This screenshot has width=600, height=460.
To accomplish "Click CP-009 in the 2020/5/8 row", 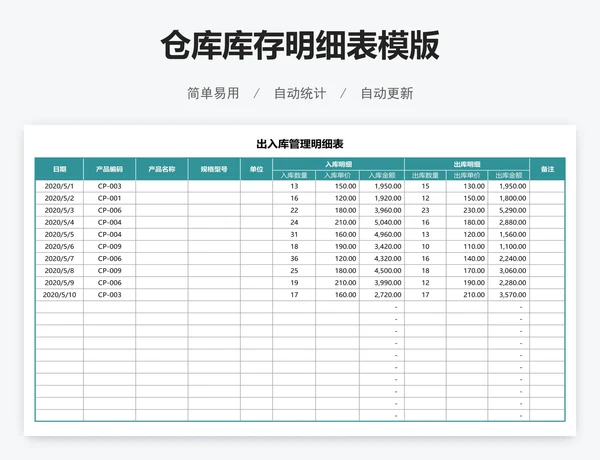I will pyautogui.click(x=109, y=271).
